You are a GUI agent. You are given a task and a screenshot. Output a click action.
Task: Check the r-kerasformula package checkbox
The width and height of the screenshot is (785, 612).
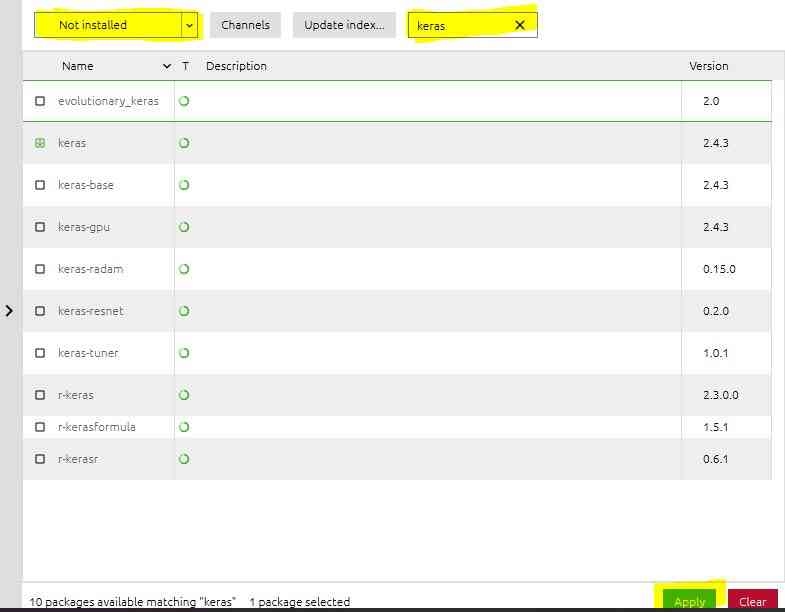coord(40,427)
